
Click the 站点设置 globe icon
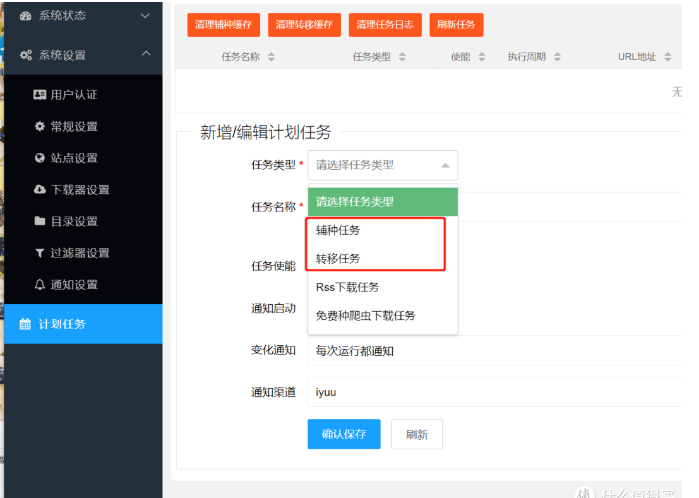point(40,158)
